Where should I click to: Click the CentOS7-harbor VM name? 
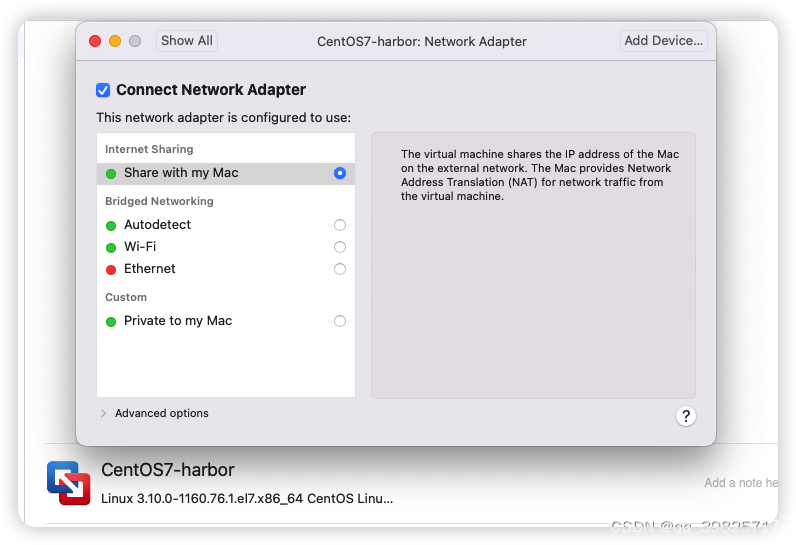(x=168, y=470)
